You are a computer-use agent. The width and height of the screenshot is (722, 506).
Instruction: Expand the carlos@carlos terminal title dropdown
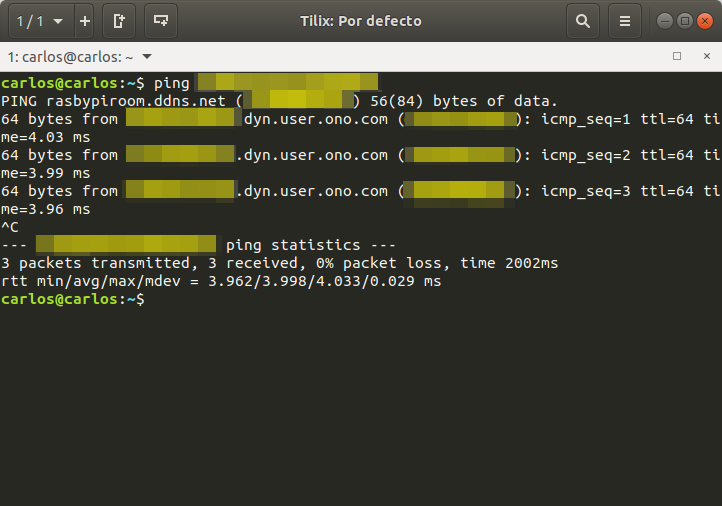pos(148,57)
